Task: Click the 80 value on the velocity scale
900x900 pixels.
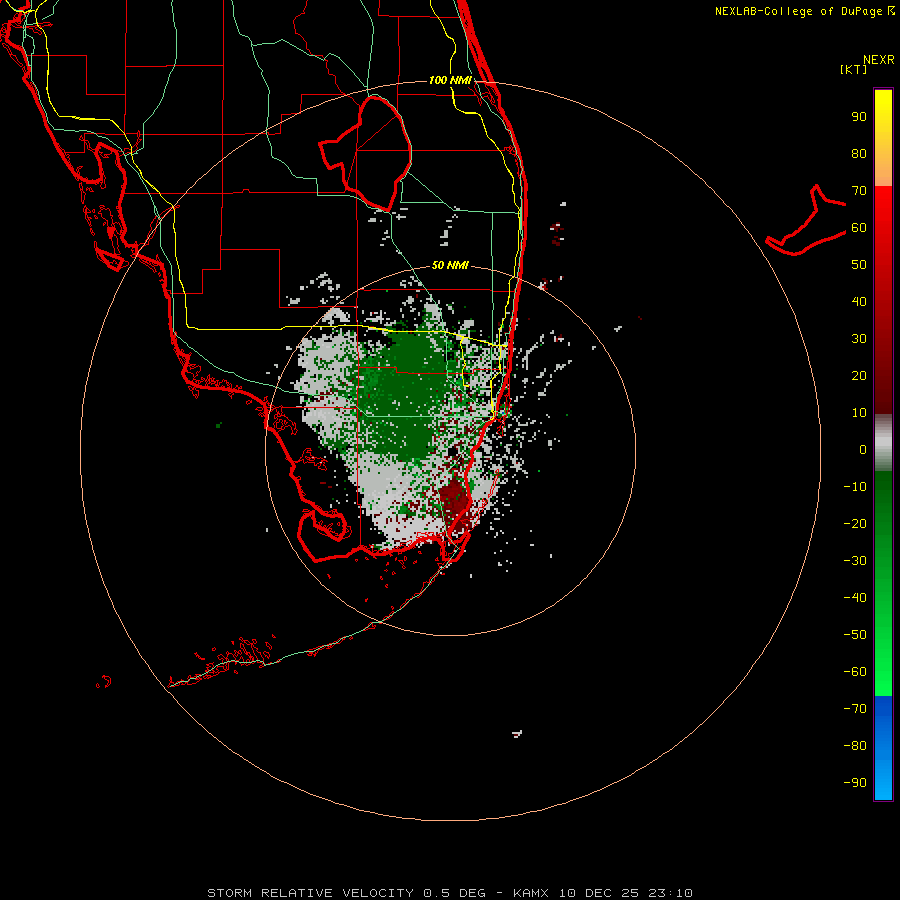Action: (x=859, y=154)
